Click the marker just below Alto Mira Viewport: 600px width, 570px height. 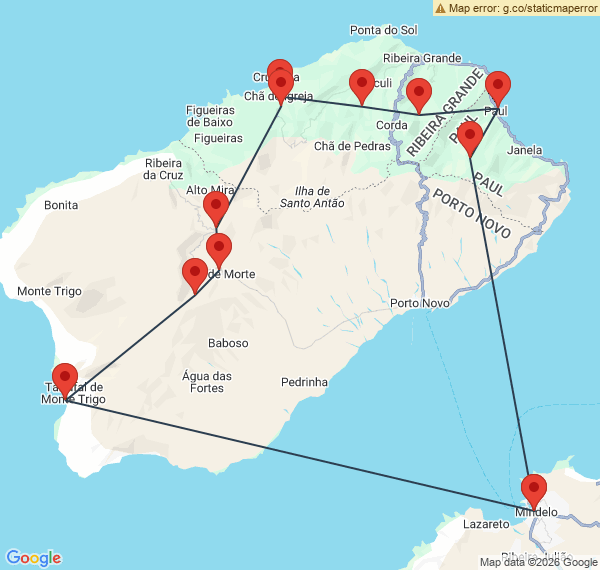click(x=215, y=209)
